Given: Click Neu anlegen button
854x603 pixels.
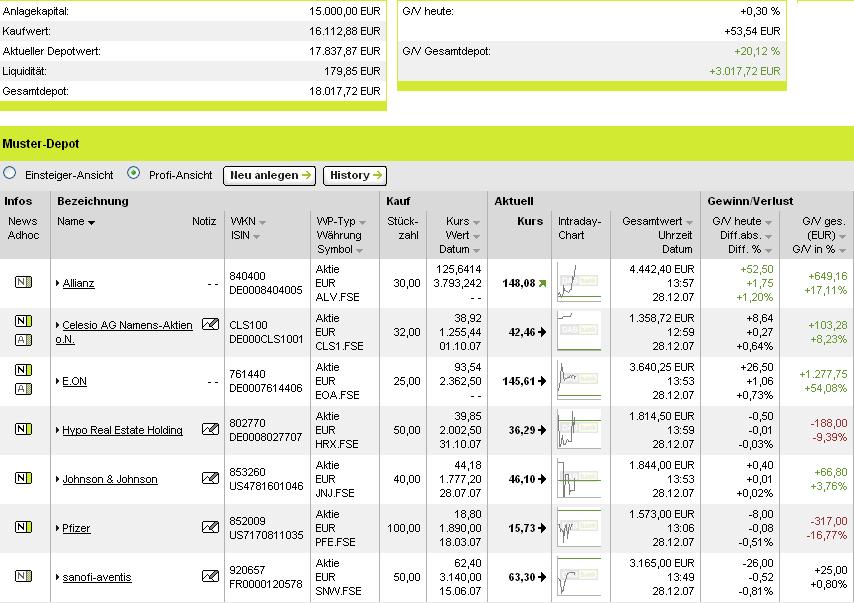Looking at the screenshot, I should (x=270, y=175).
